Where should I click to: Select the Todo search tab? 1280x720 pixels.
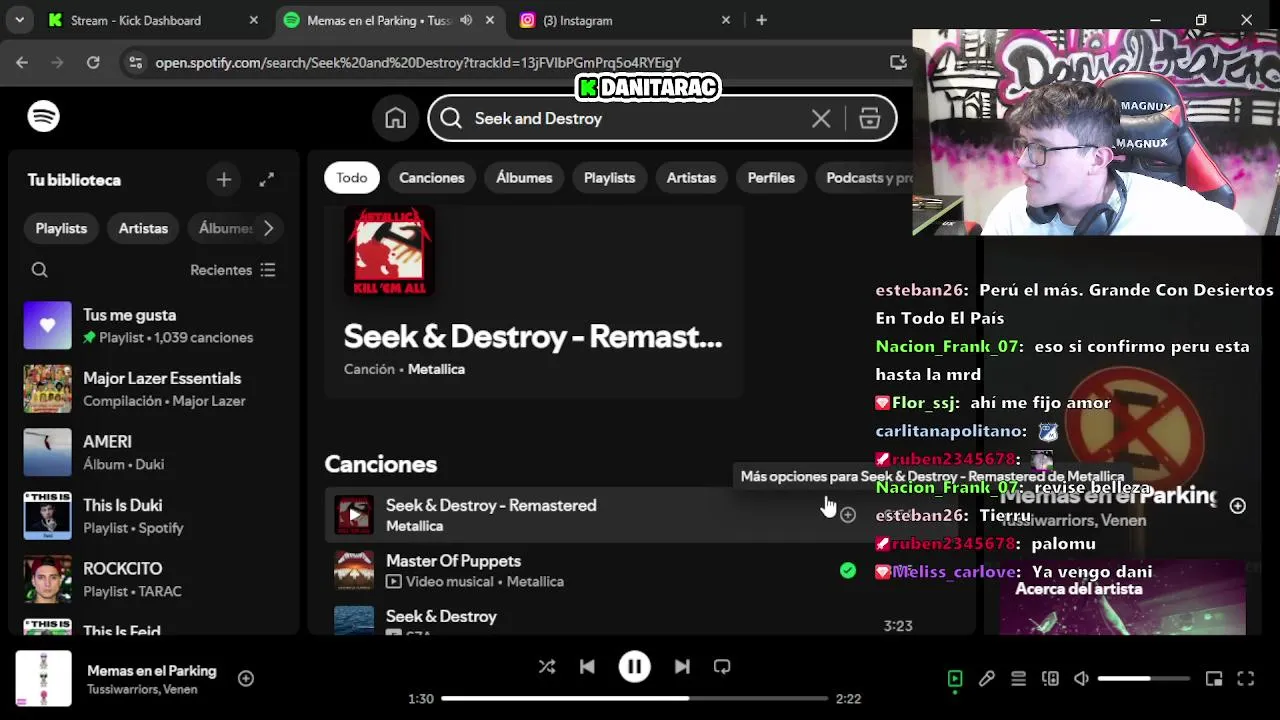(351, 178)
